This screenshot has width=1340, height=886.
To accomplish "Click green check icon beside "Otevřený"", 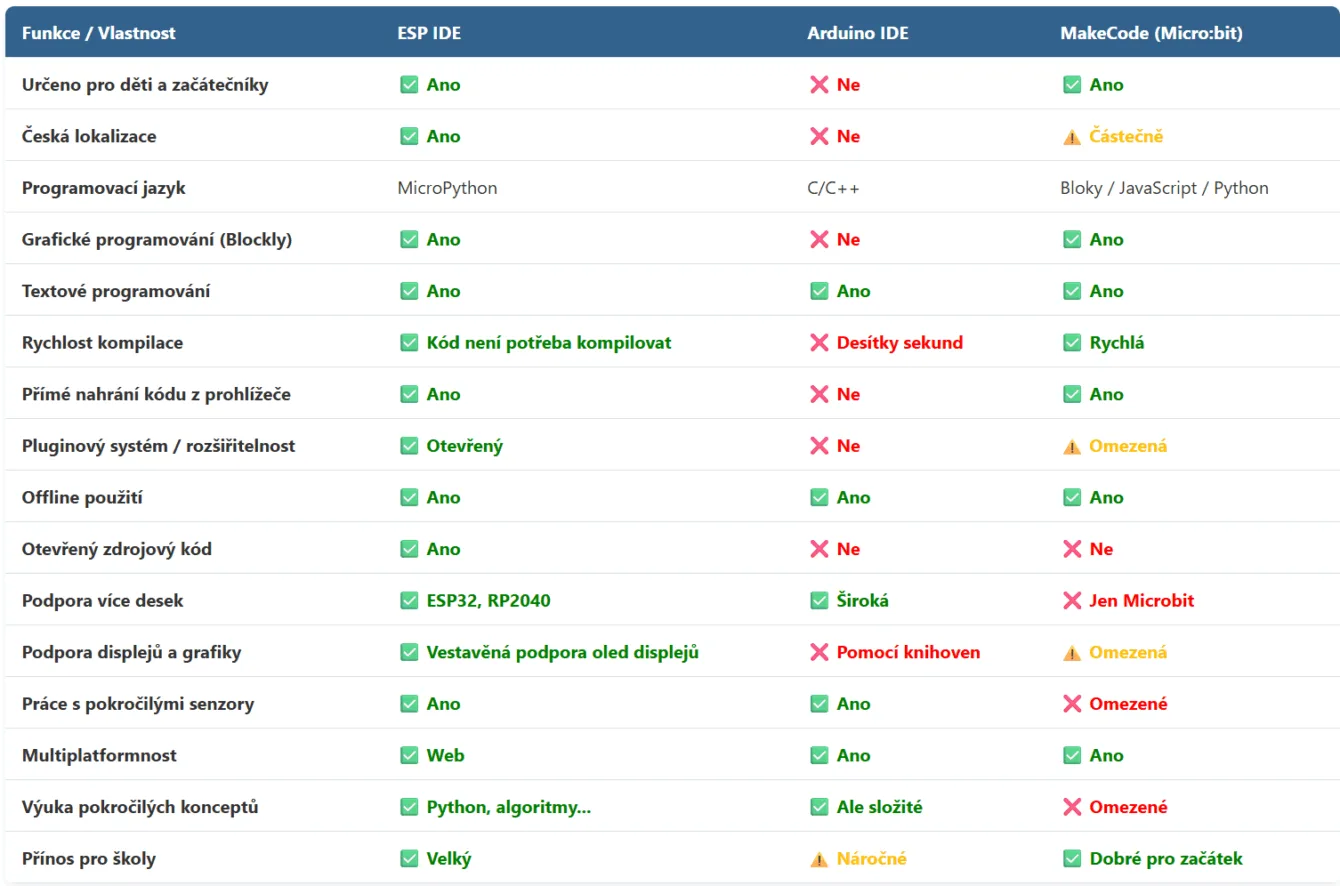I will (409, 446).
